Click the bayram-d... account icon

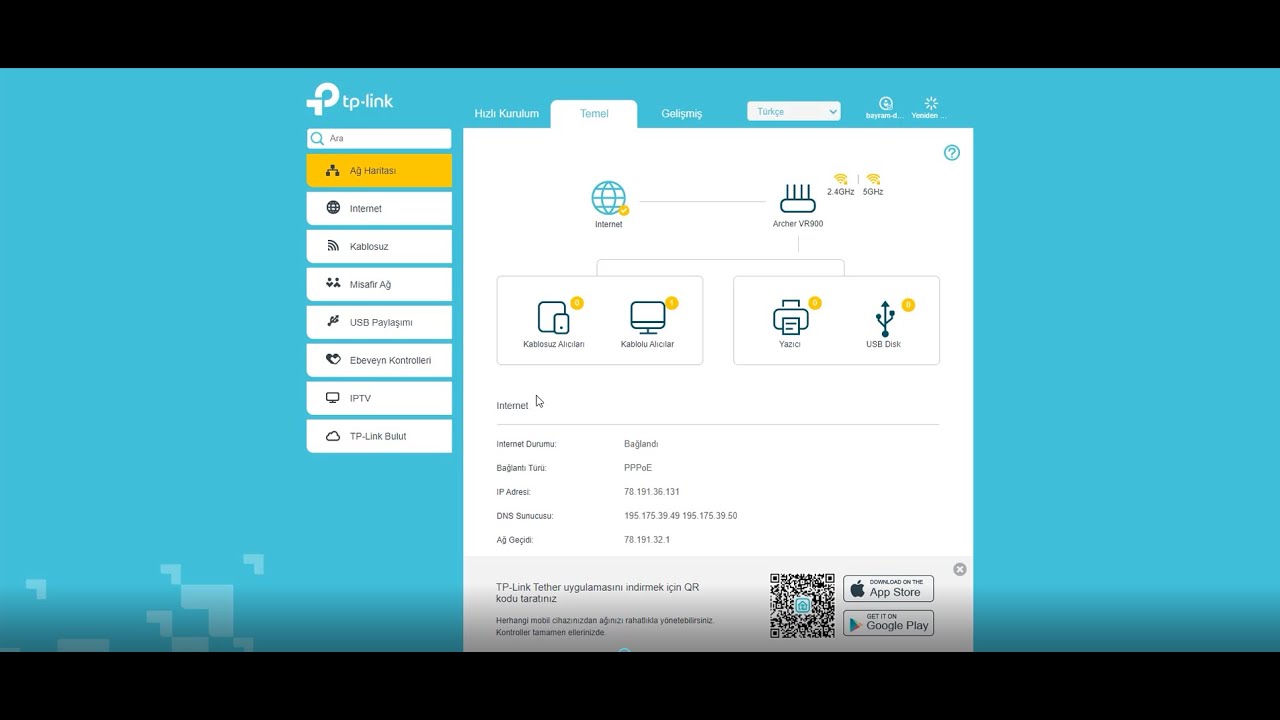pyautogui.click(x=885, y=104)
